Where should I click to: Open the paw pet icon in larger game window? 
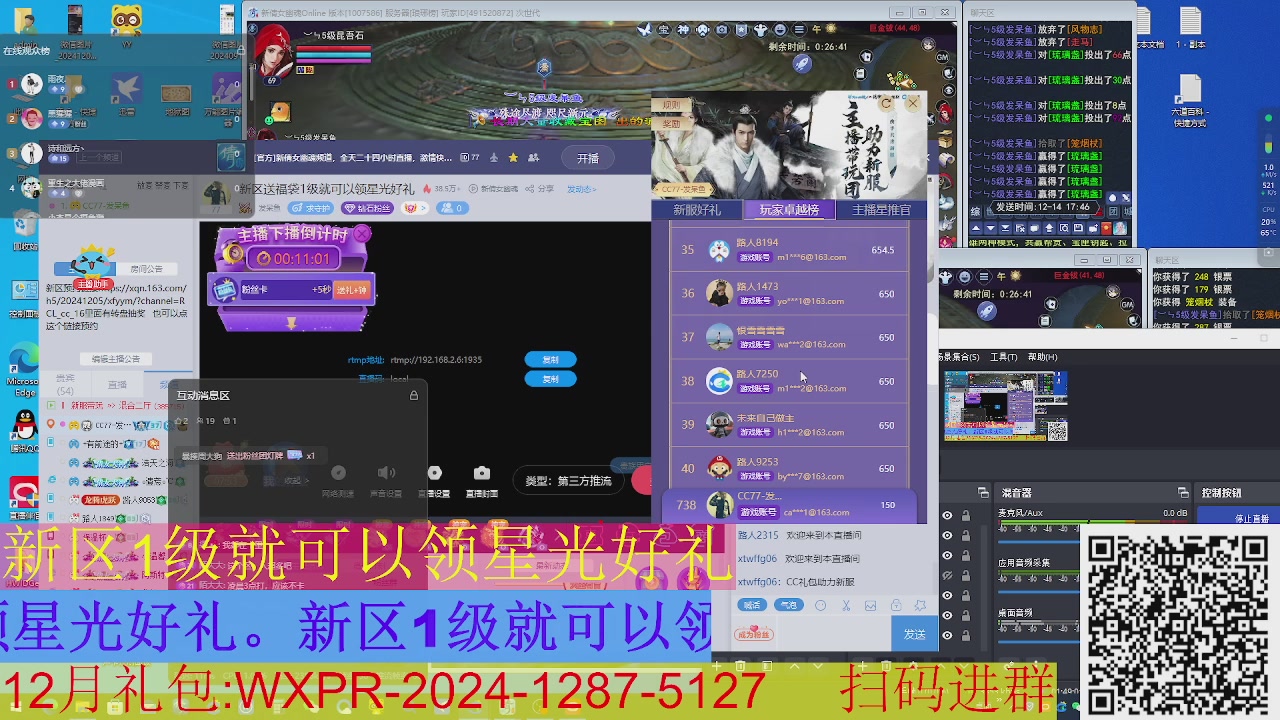point(702,30)
